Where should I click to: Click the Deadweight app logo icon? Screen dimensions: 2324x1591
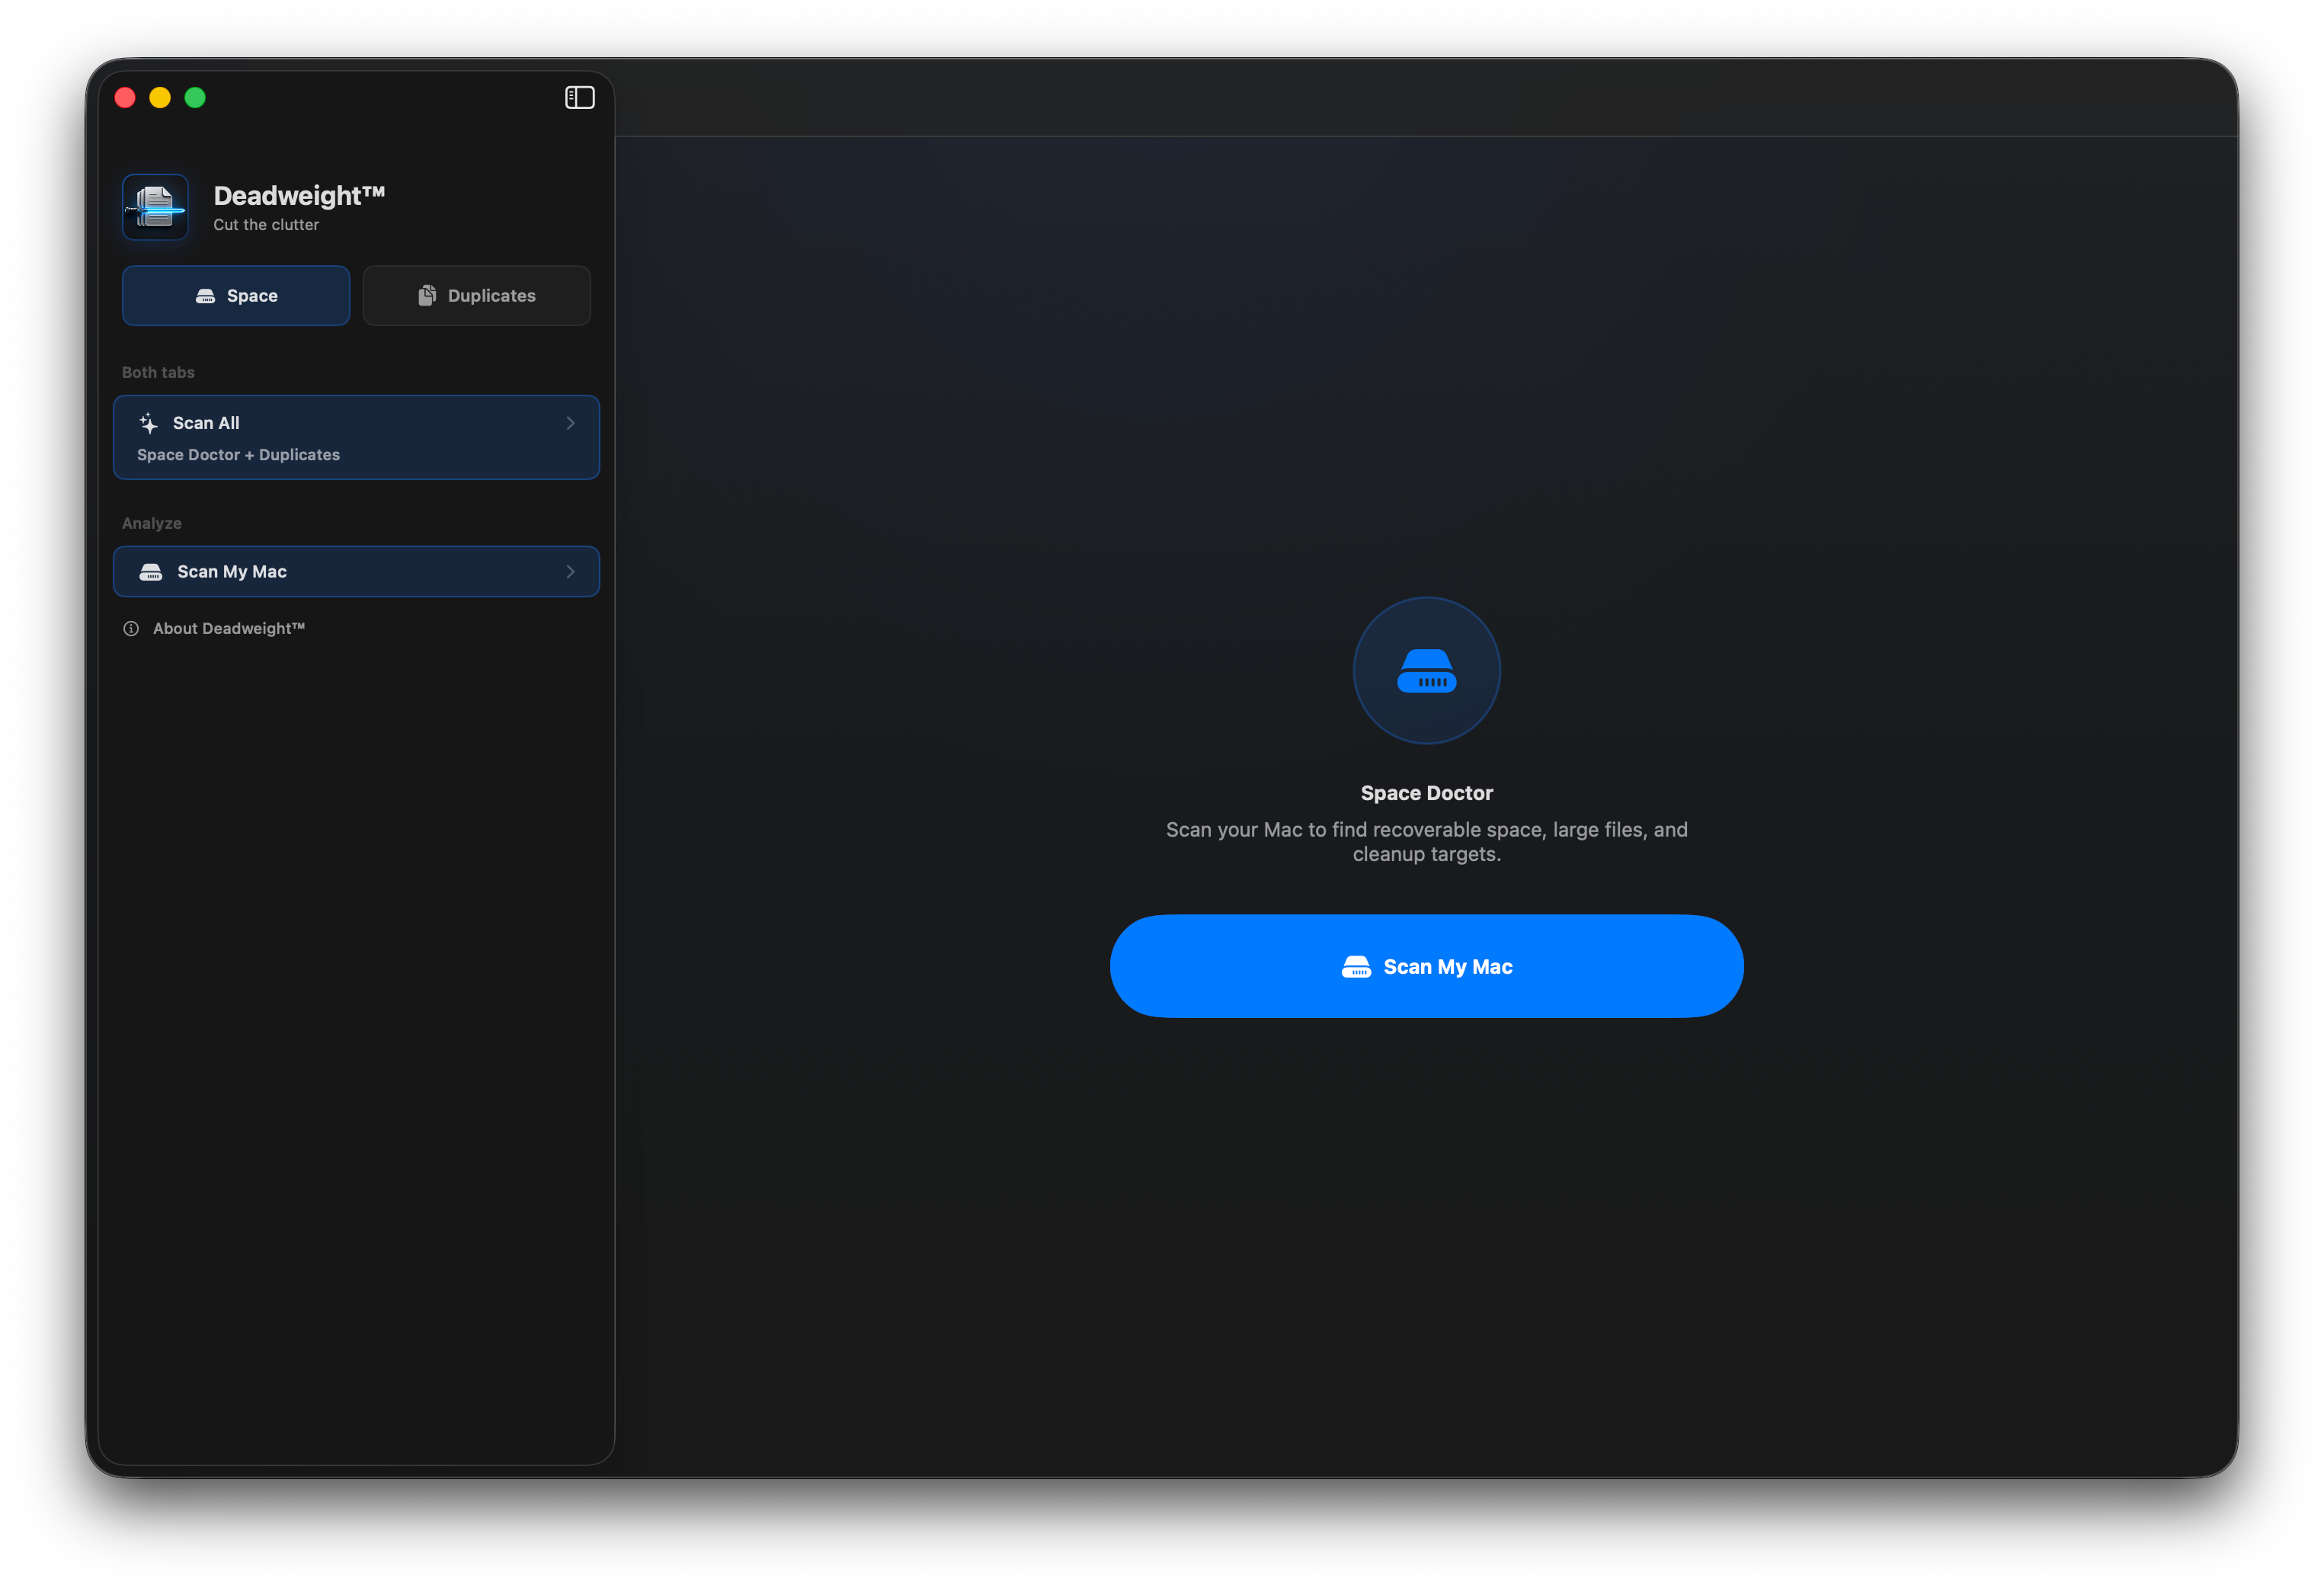pyautogui.click(x=155, y=207)
